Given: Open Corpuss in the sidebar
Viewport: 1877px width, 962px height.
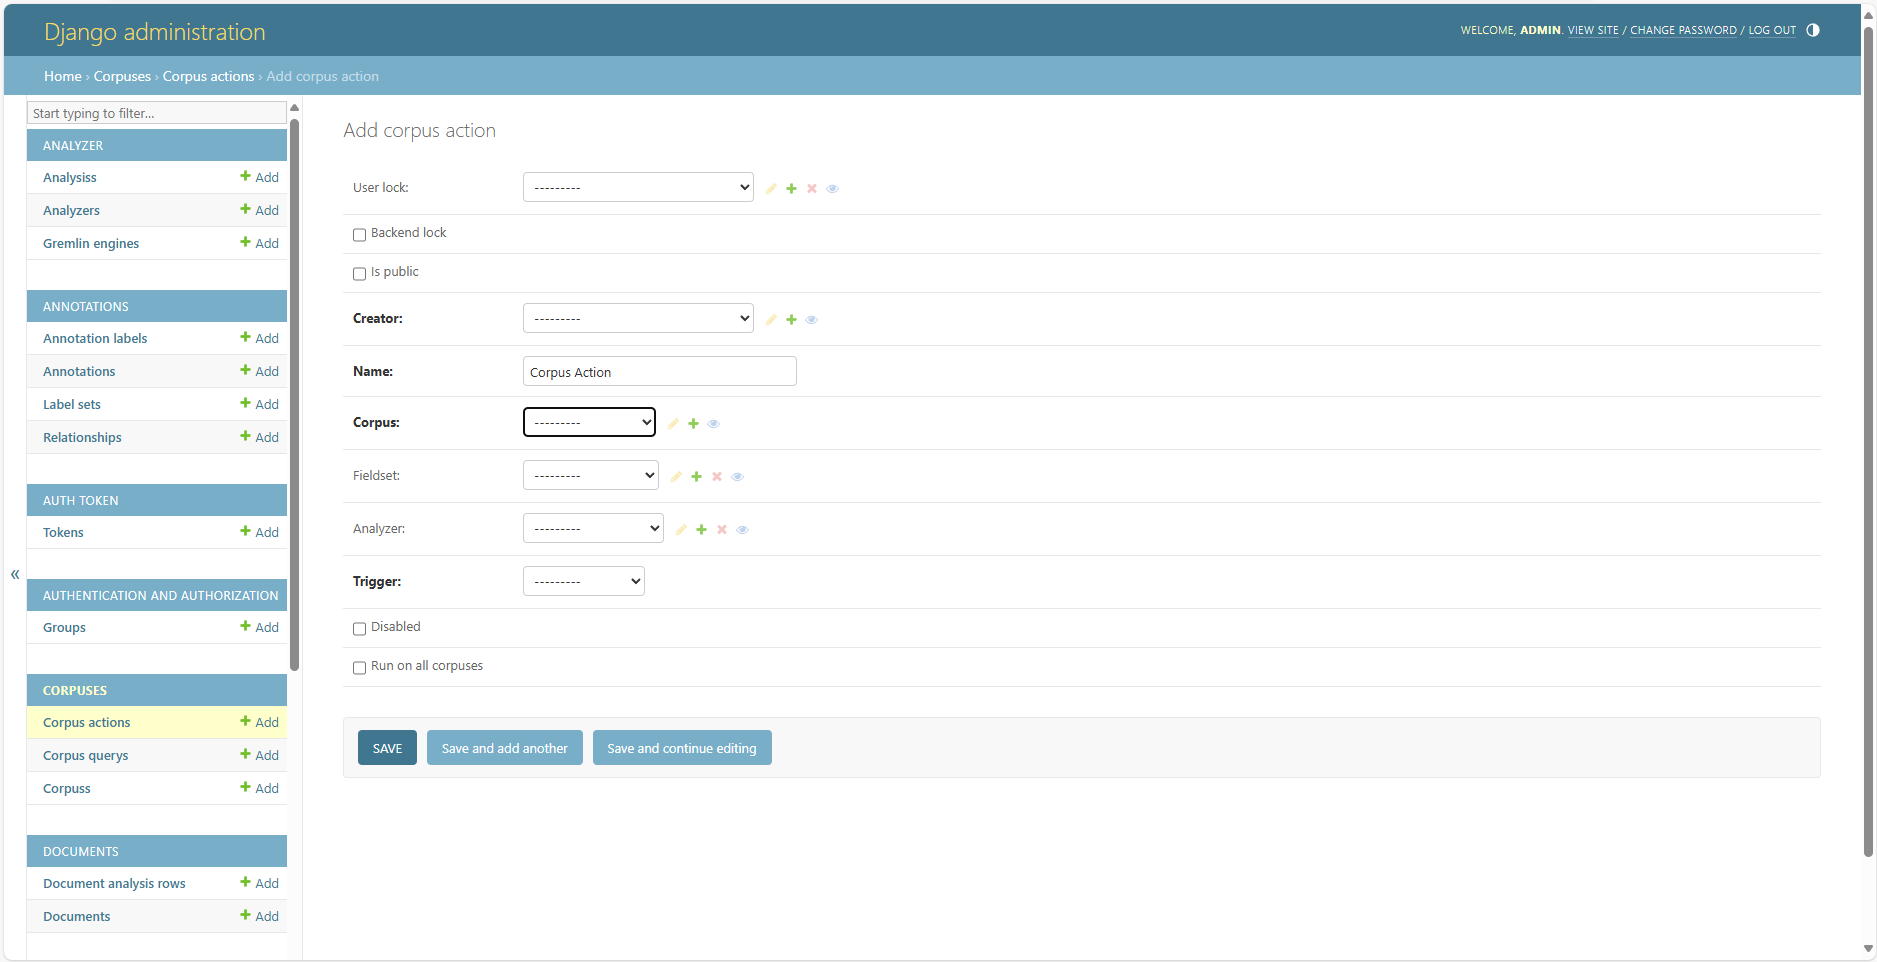Looking at the screenshot, I should [67, 788].
